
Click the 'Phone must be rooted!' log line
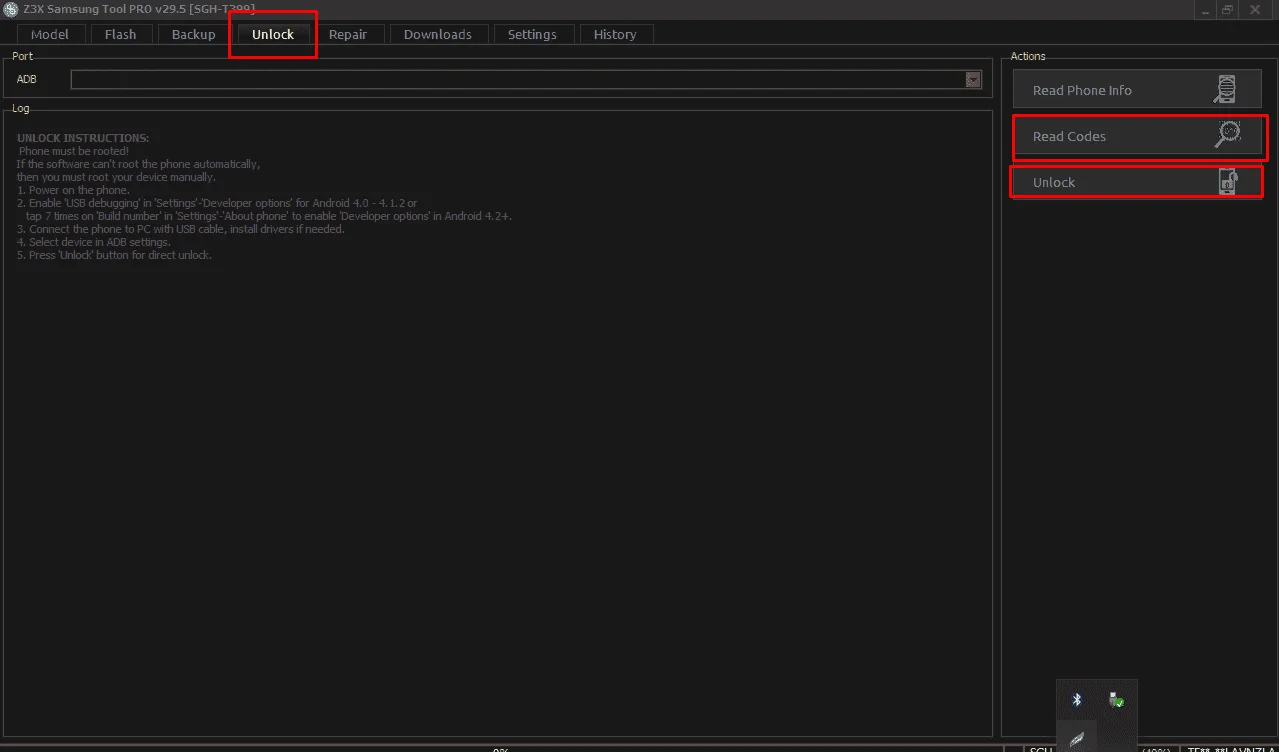point(74,151)
